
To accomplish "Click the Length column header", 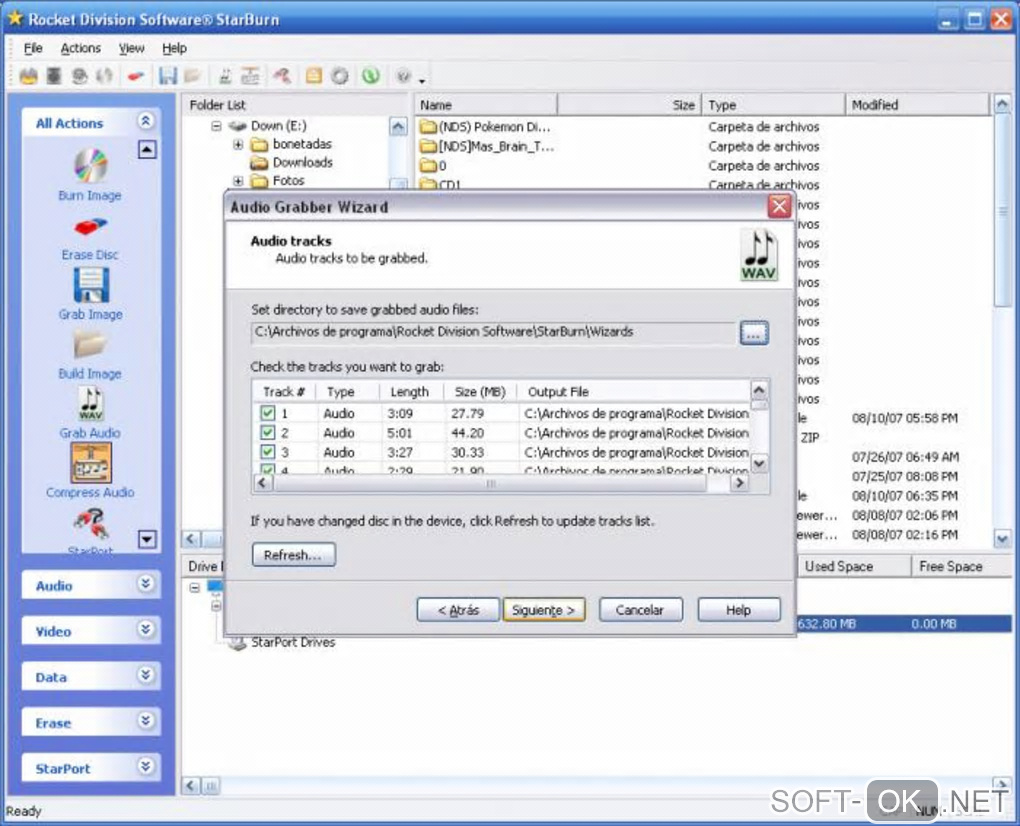I will click(x=412, y=392).
